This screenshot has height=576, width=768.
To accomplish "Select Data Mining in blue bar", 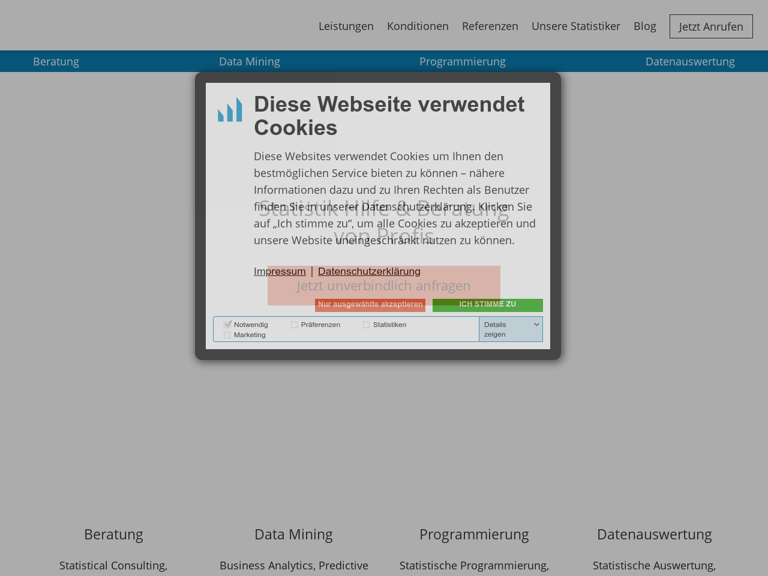I will tap(250, 61).
